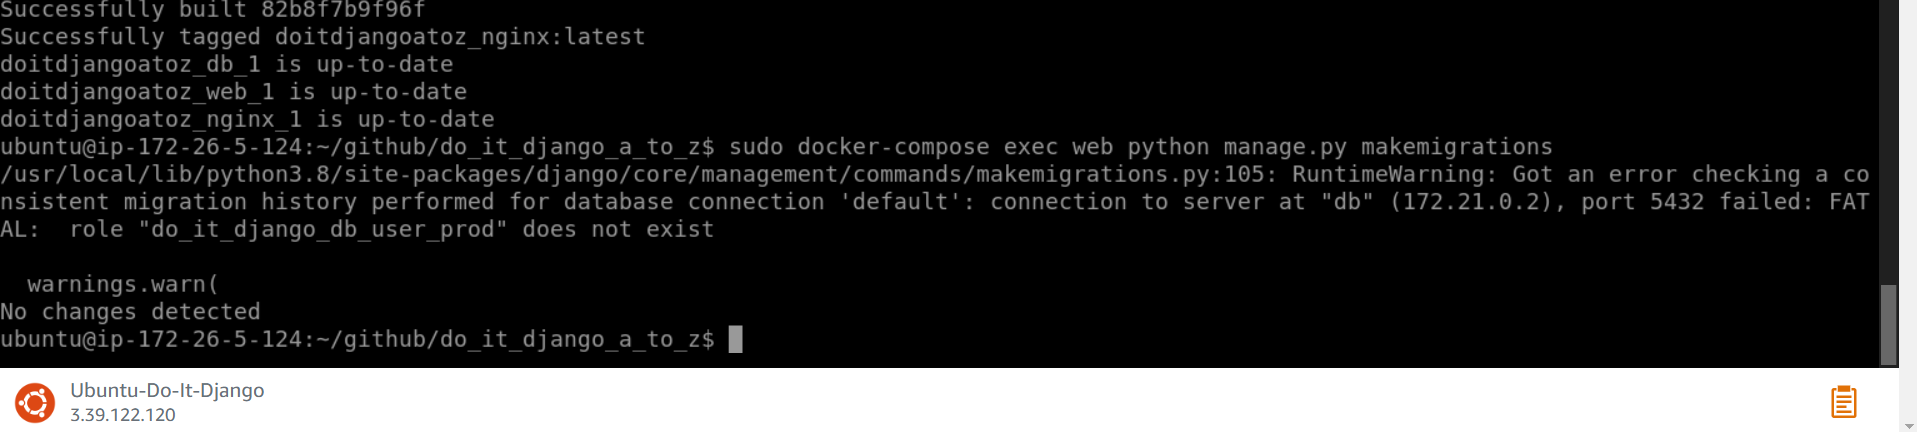Click the makemigrations.py:105 file path text
This screenshot has width=1917, height=432.
pyautogui.click(x=638, y=175)
